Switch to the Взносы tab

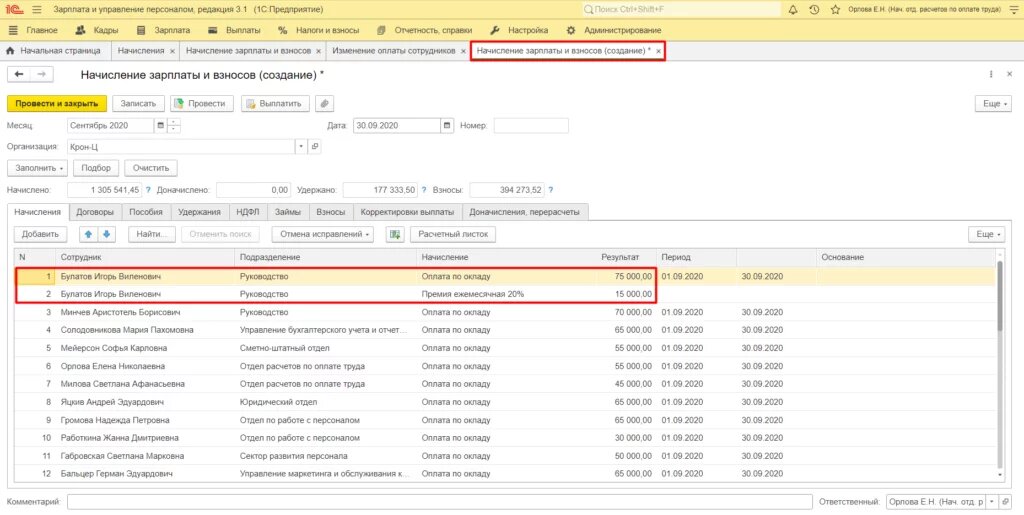330,211
